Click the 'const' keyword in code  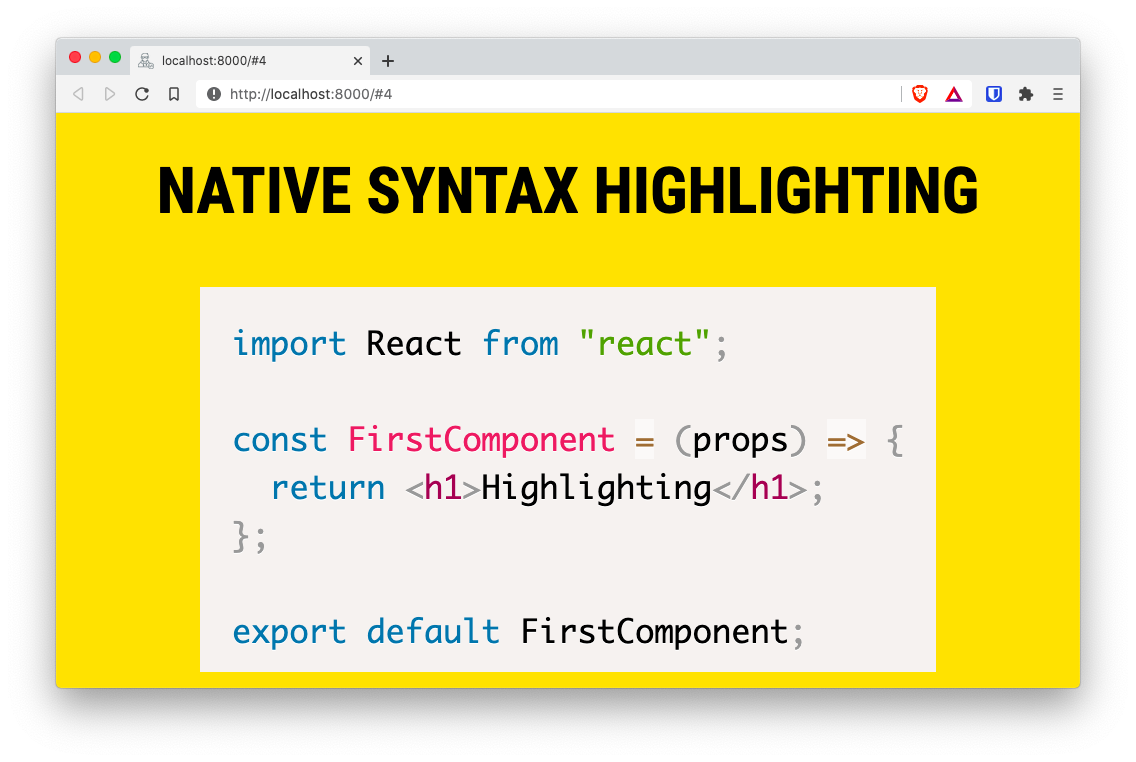(x=280, y=440)
